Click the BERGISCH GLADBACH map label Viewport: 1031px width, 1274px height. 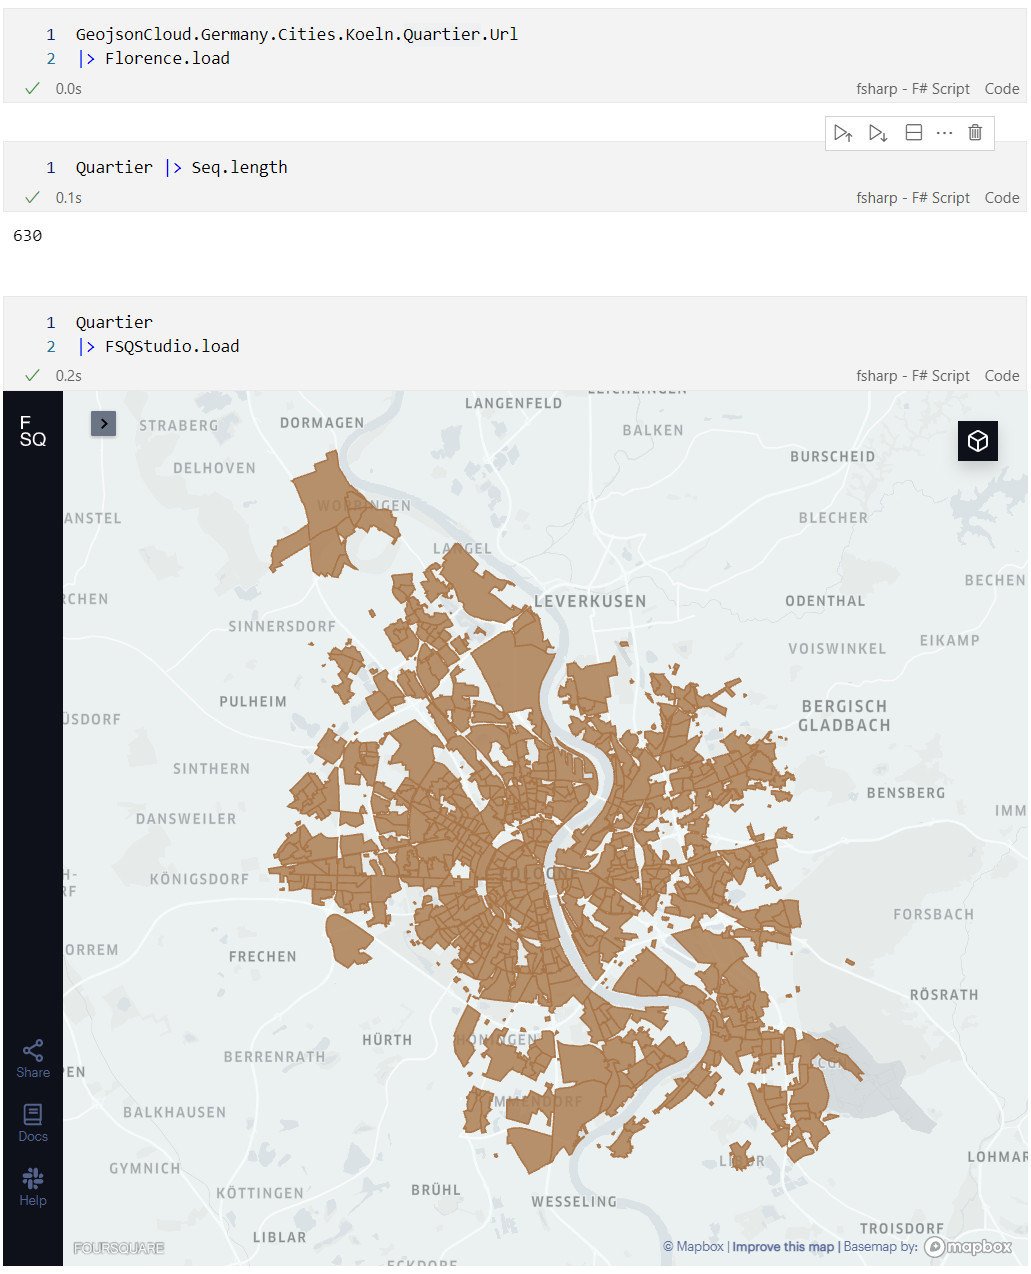pos(845,716)
